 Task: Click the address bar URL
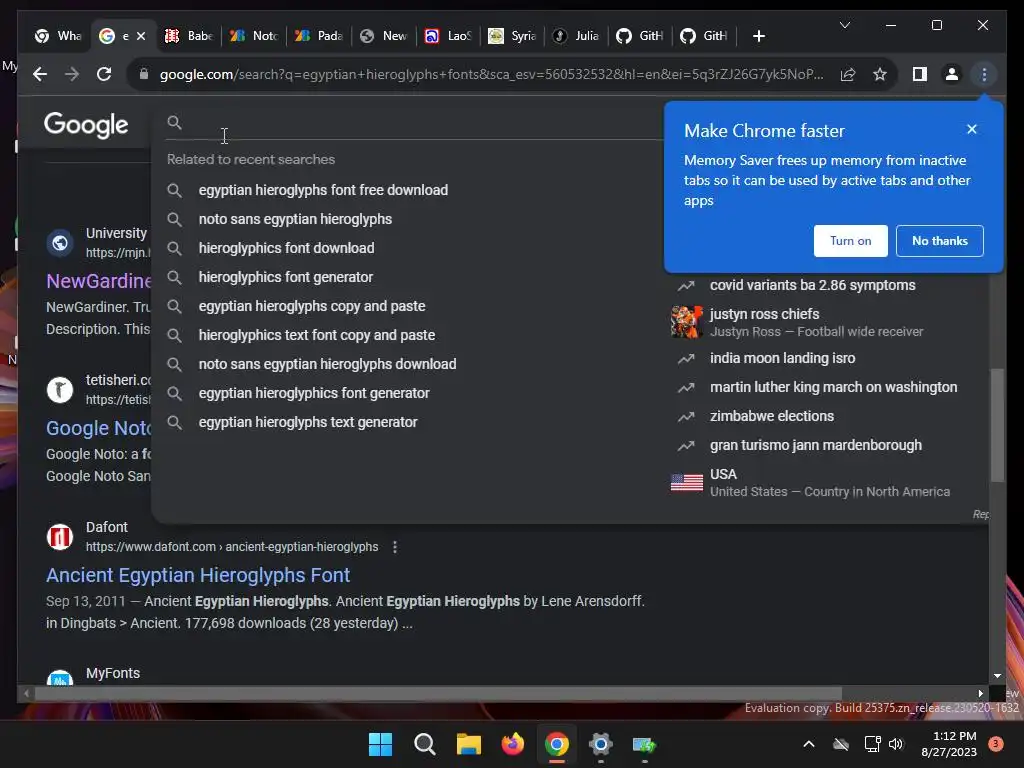(x=491, y=74)
